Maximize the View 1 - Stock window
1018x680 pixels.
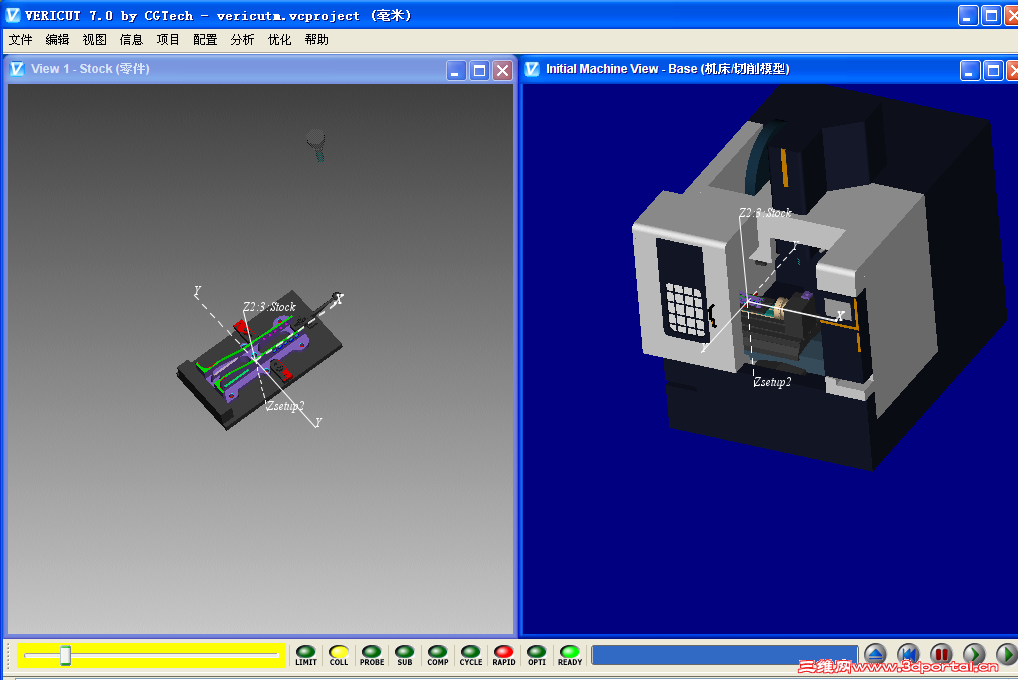point(479,70)
